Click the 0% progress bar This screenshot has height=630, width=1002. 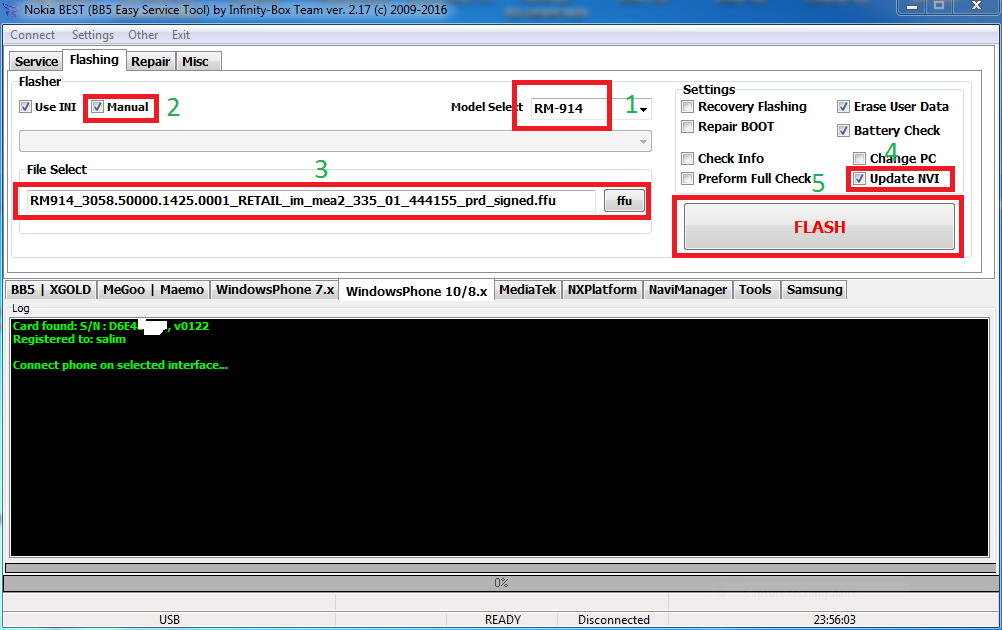coord(500,583)
